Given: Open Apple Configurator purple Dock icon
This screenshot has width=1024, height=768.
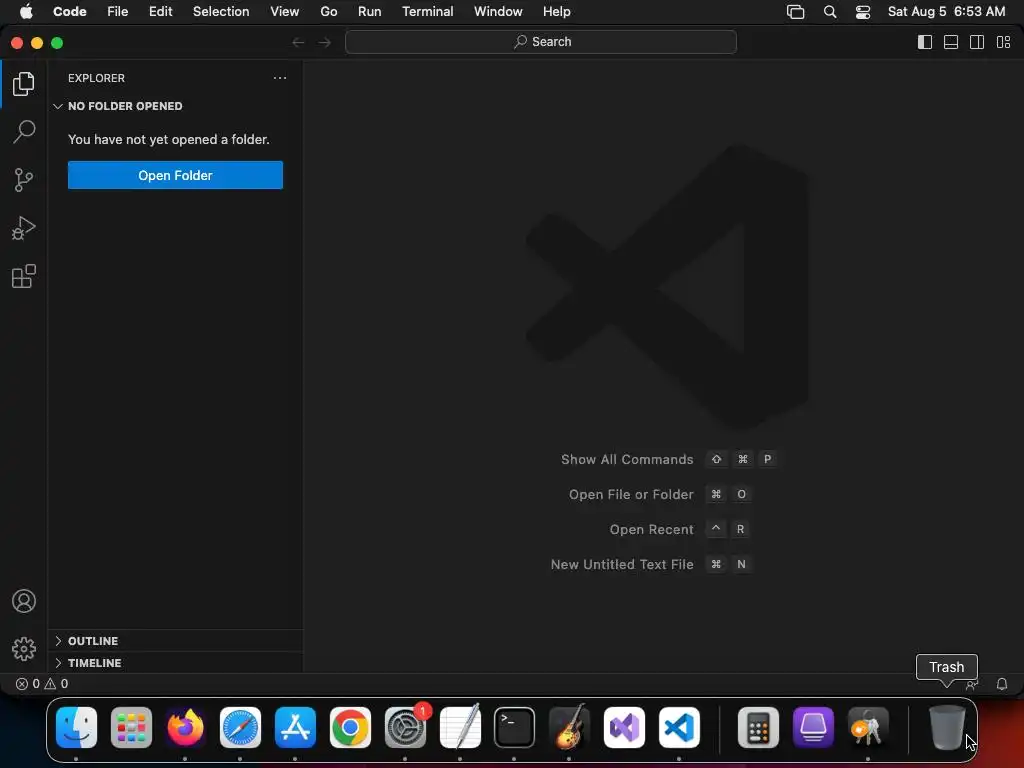Looking at the screenshot, I should coord(813,727).
